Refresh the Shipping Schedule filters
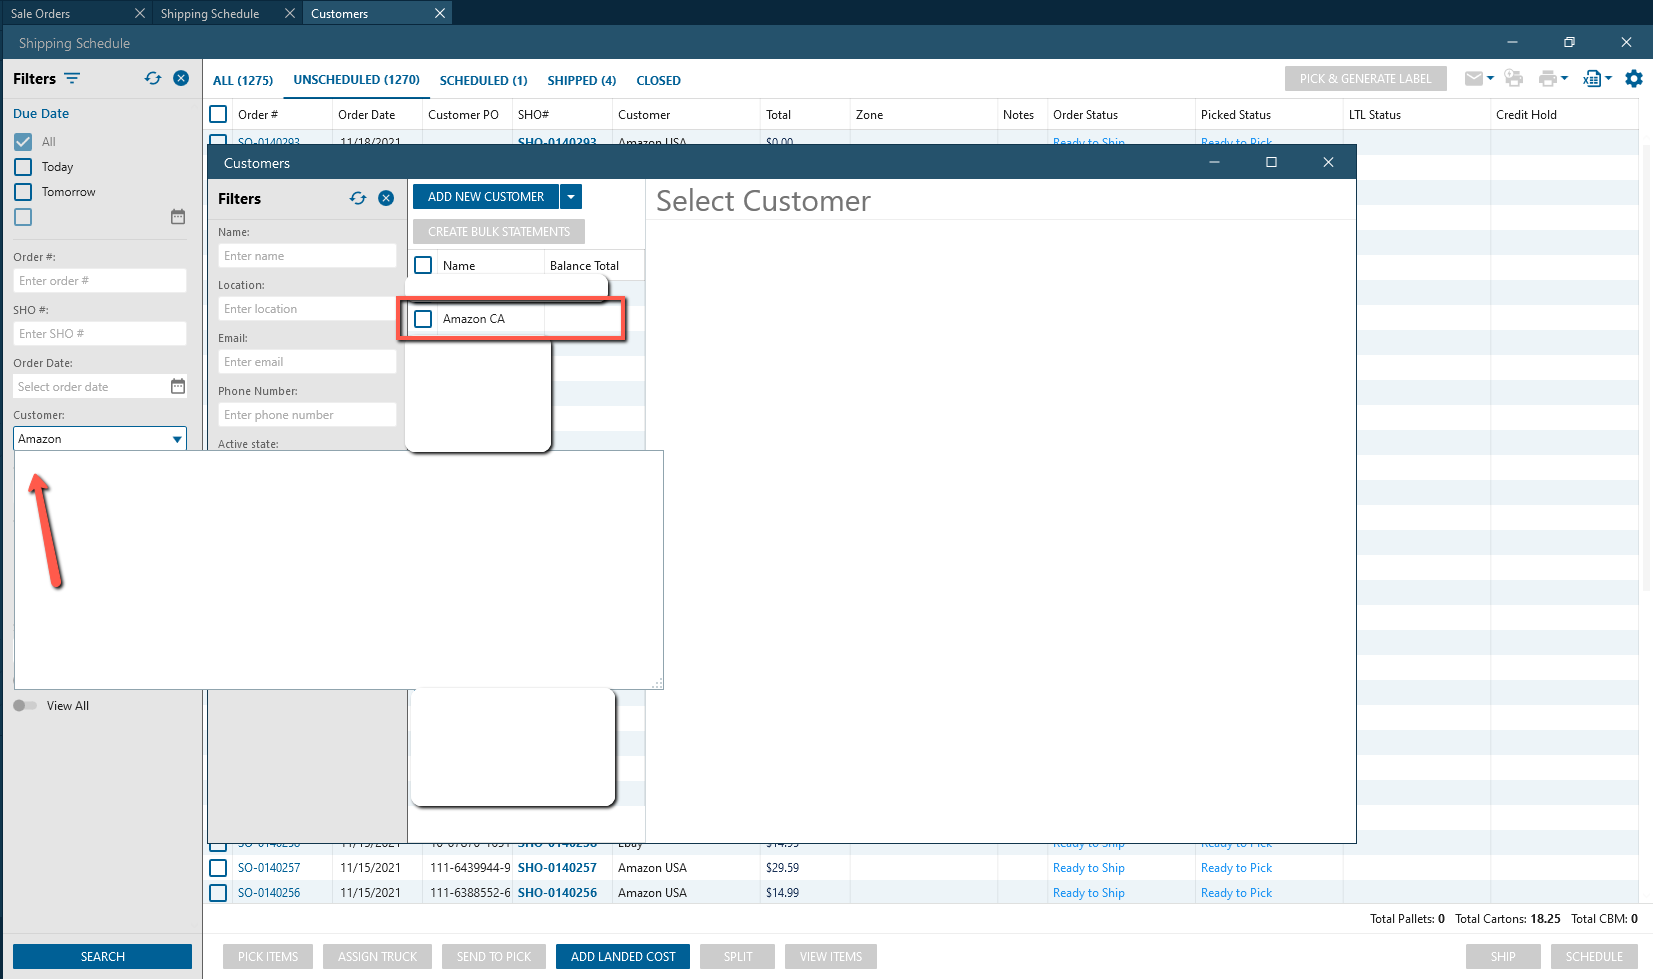Viewport: 1653px width, 979px height. click(x=153, y=78)
